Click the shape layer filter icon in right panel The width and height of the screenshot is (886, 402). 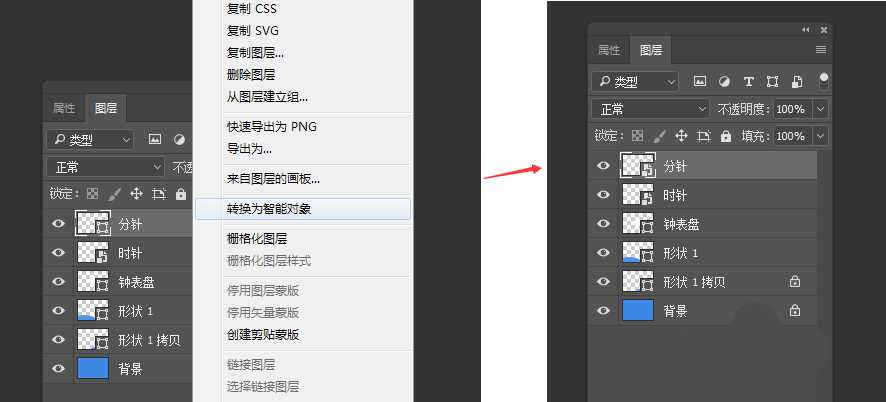coord(772,81)
